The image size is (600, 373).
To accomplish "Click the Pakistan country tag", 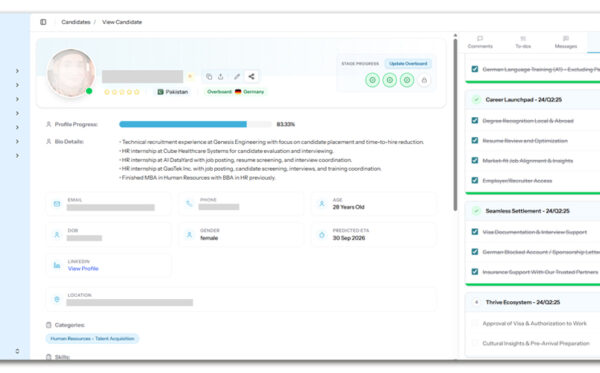I will (173, 92).
